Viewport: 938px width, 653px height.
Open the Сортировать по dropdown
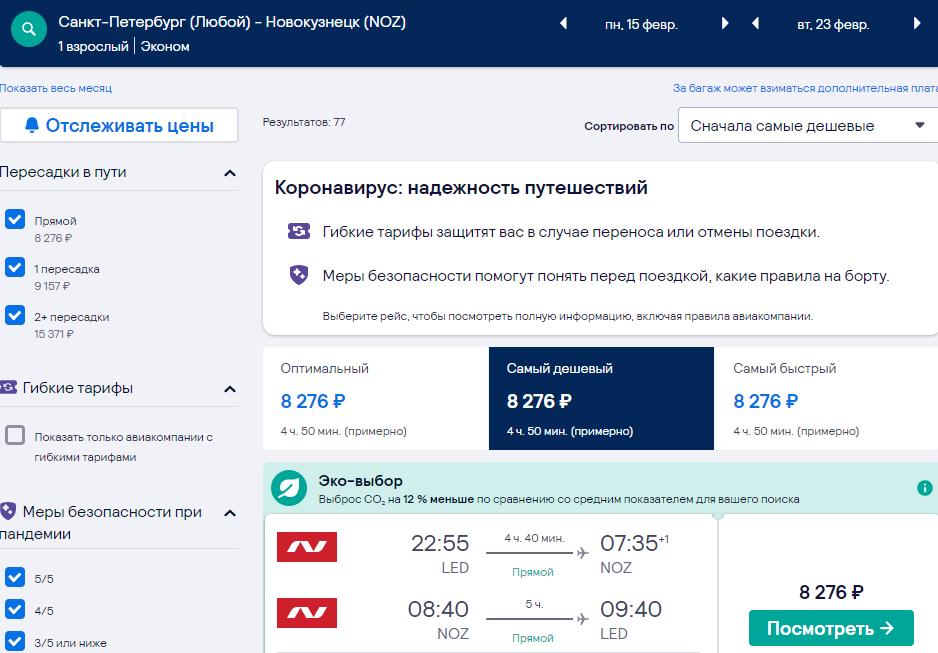pos(808,126)
